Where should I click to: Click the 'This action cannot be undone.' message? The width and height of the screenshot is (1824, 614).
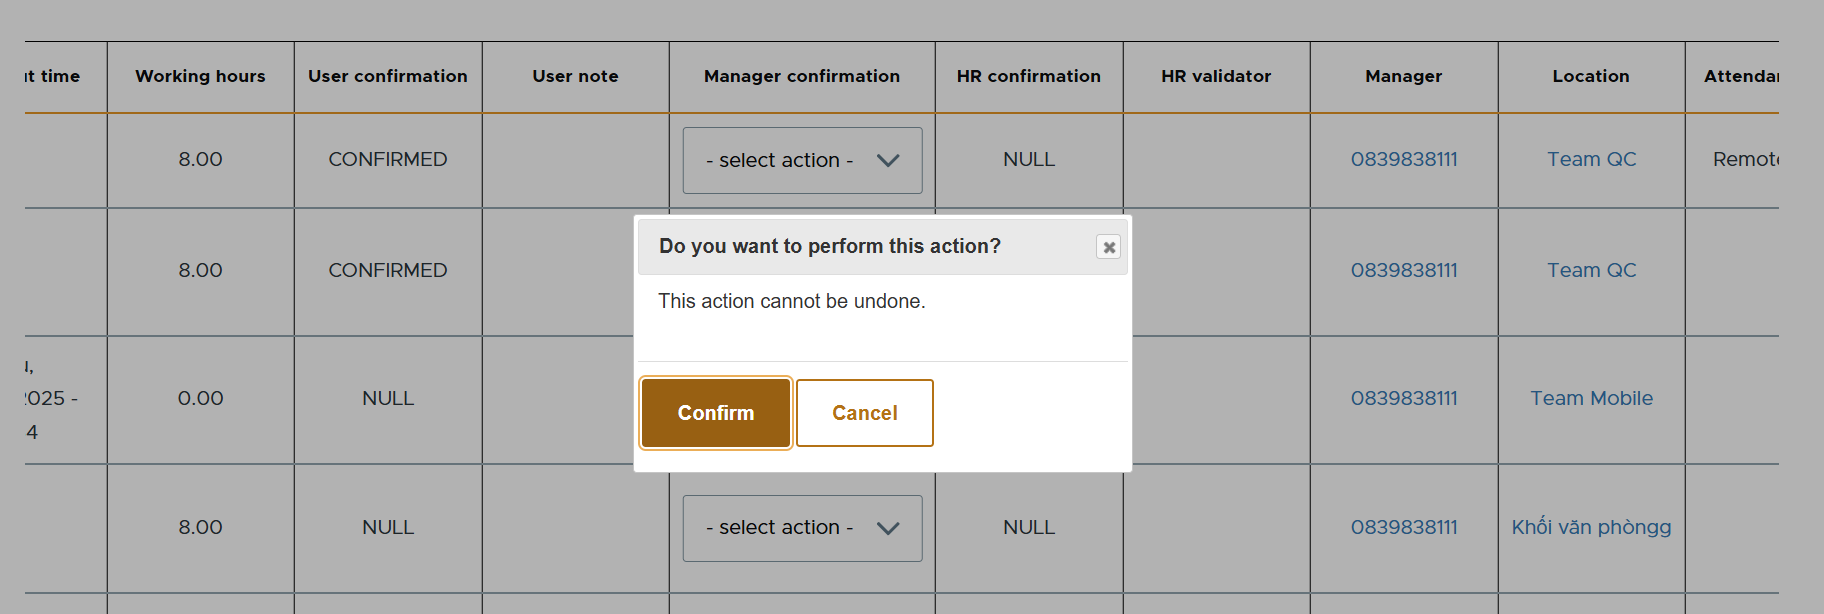pyautogui.click(x=792, y=301)
